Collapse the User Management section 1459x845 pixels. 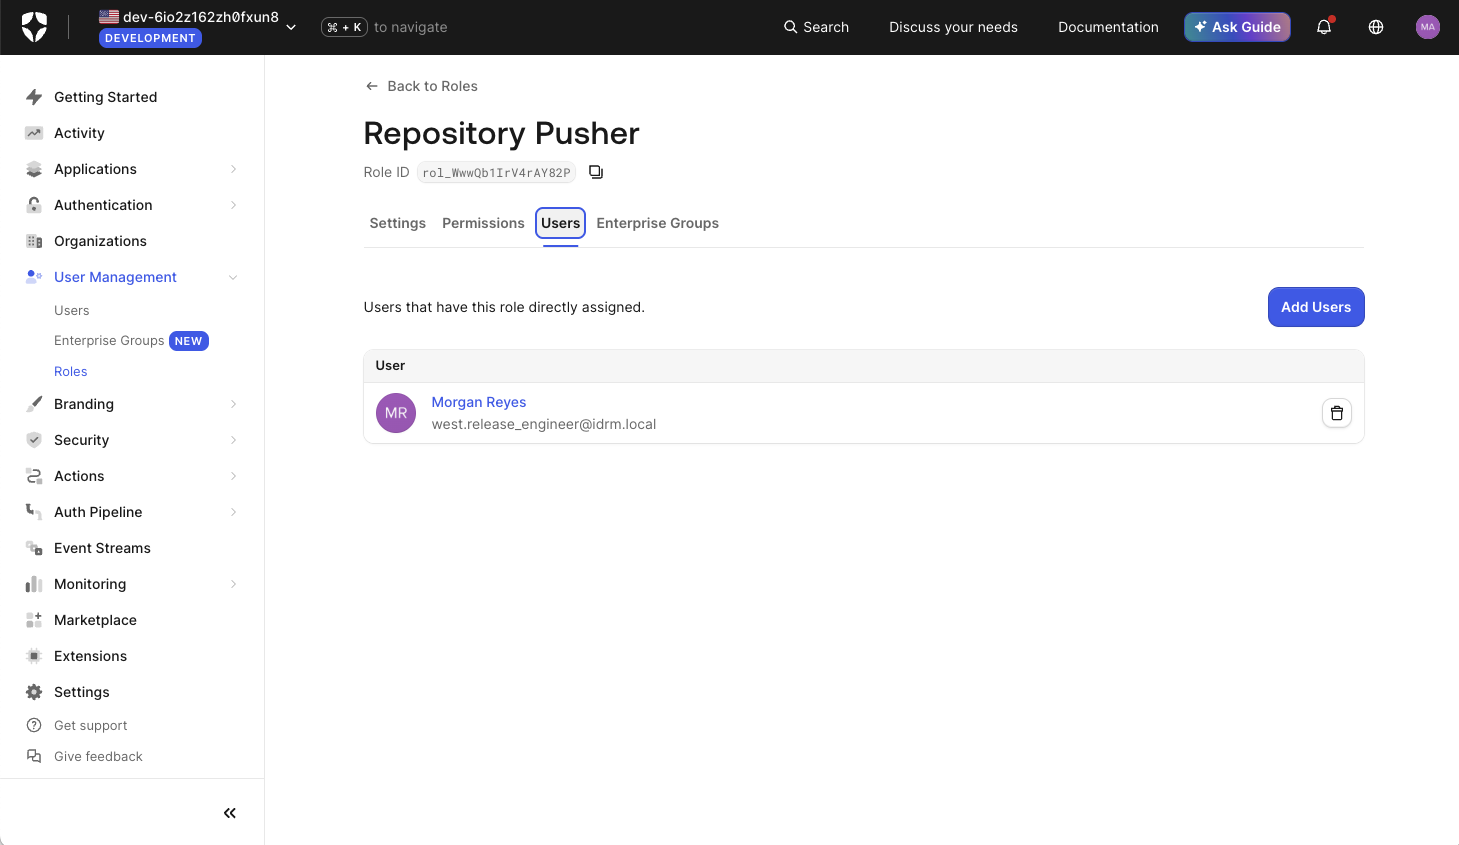[x=233, y=277]
